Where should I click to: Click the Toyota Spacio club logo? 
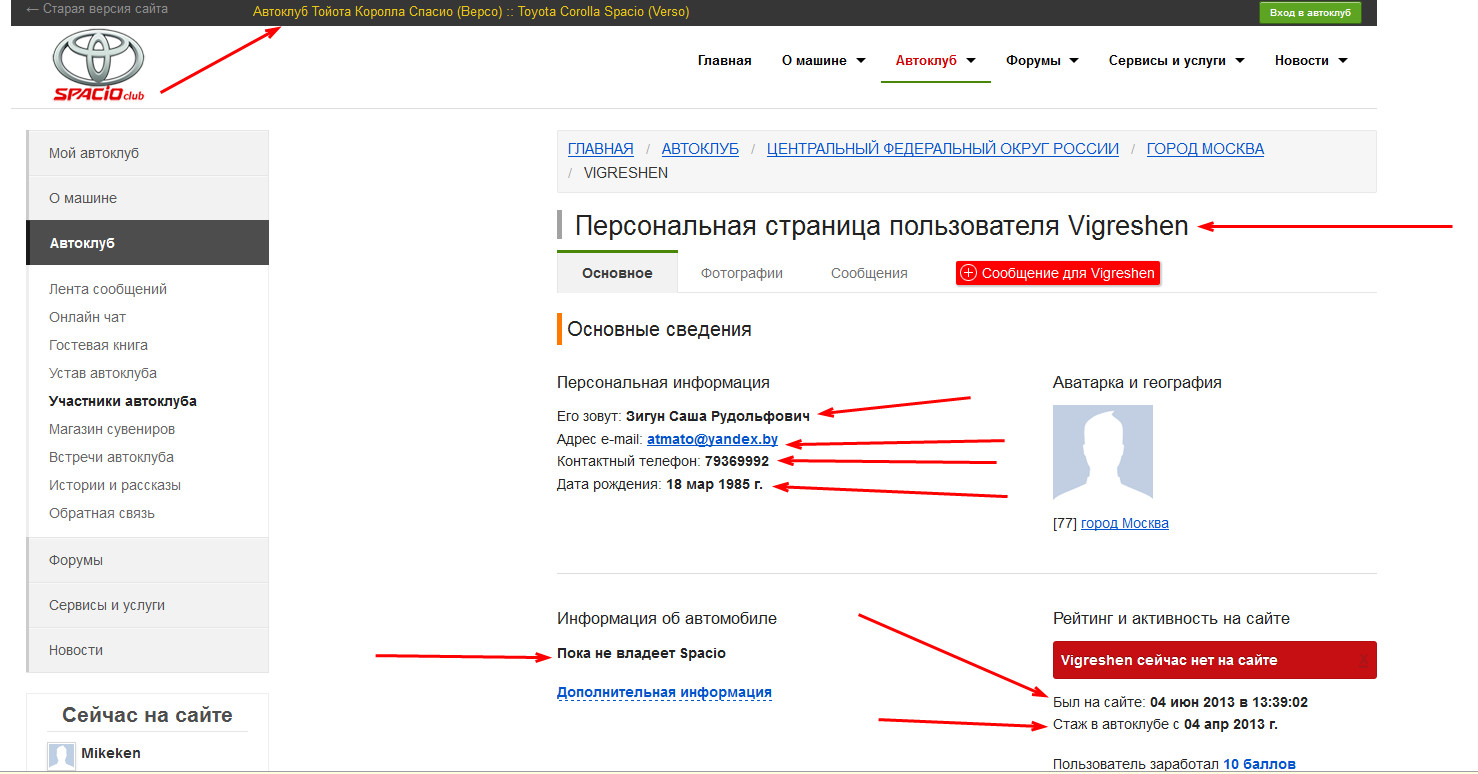[98, 66]
